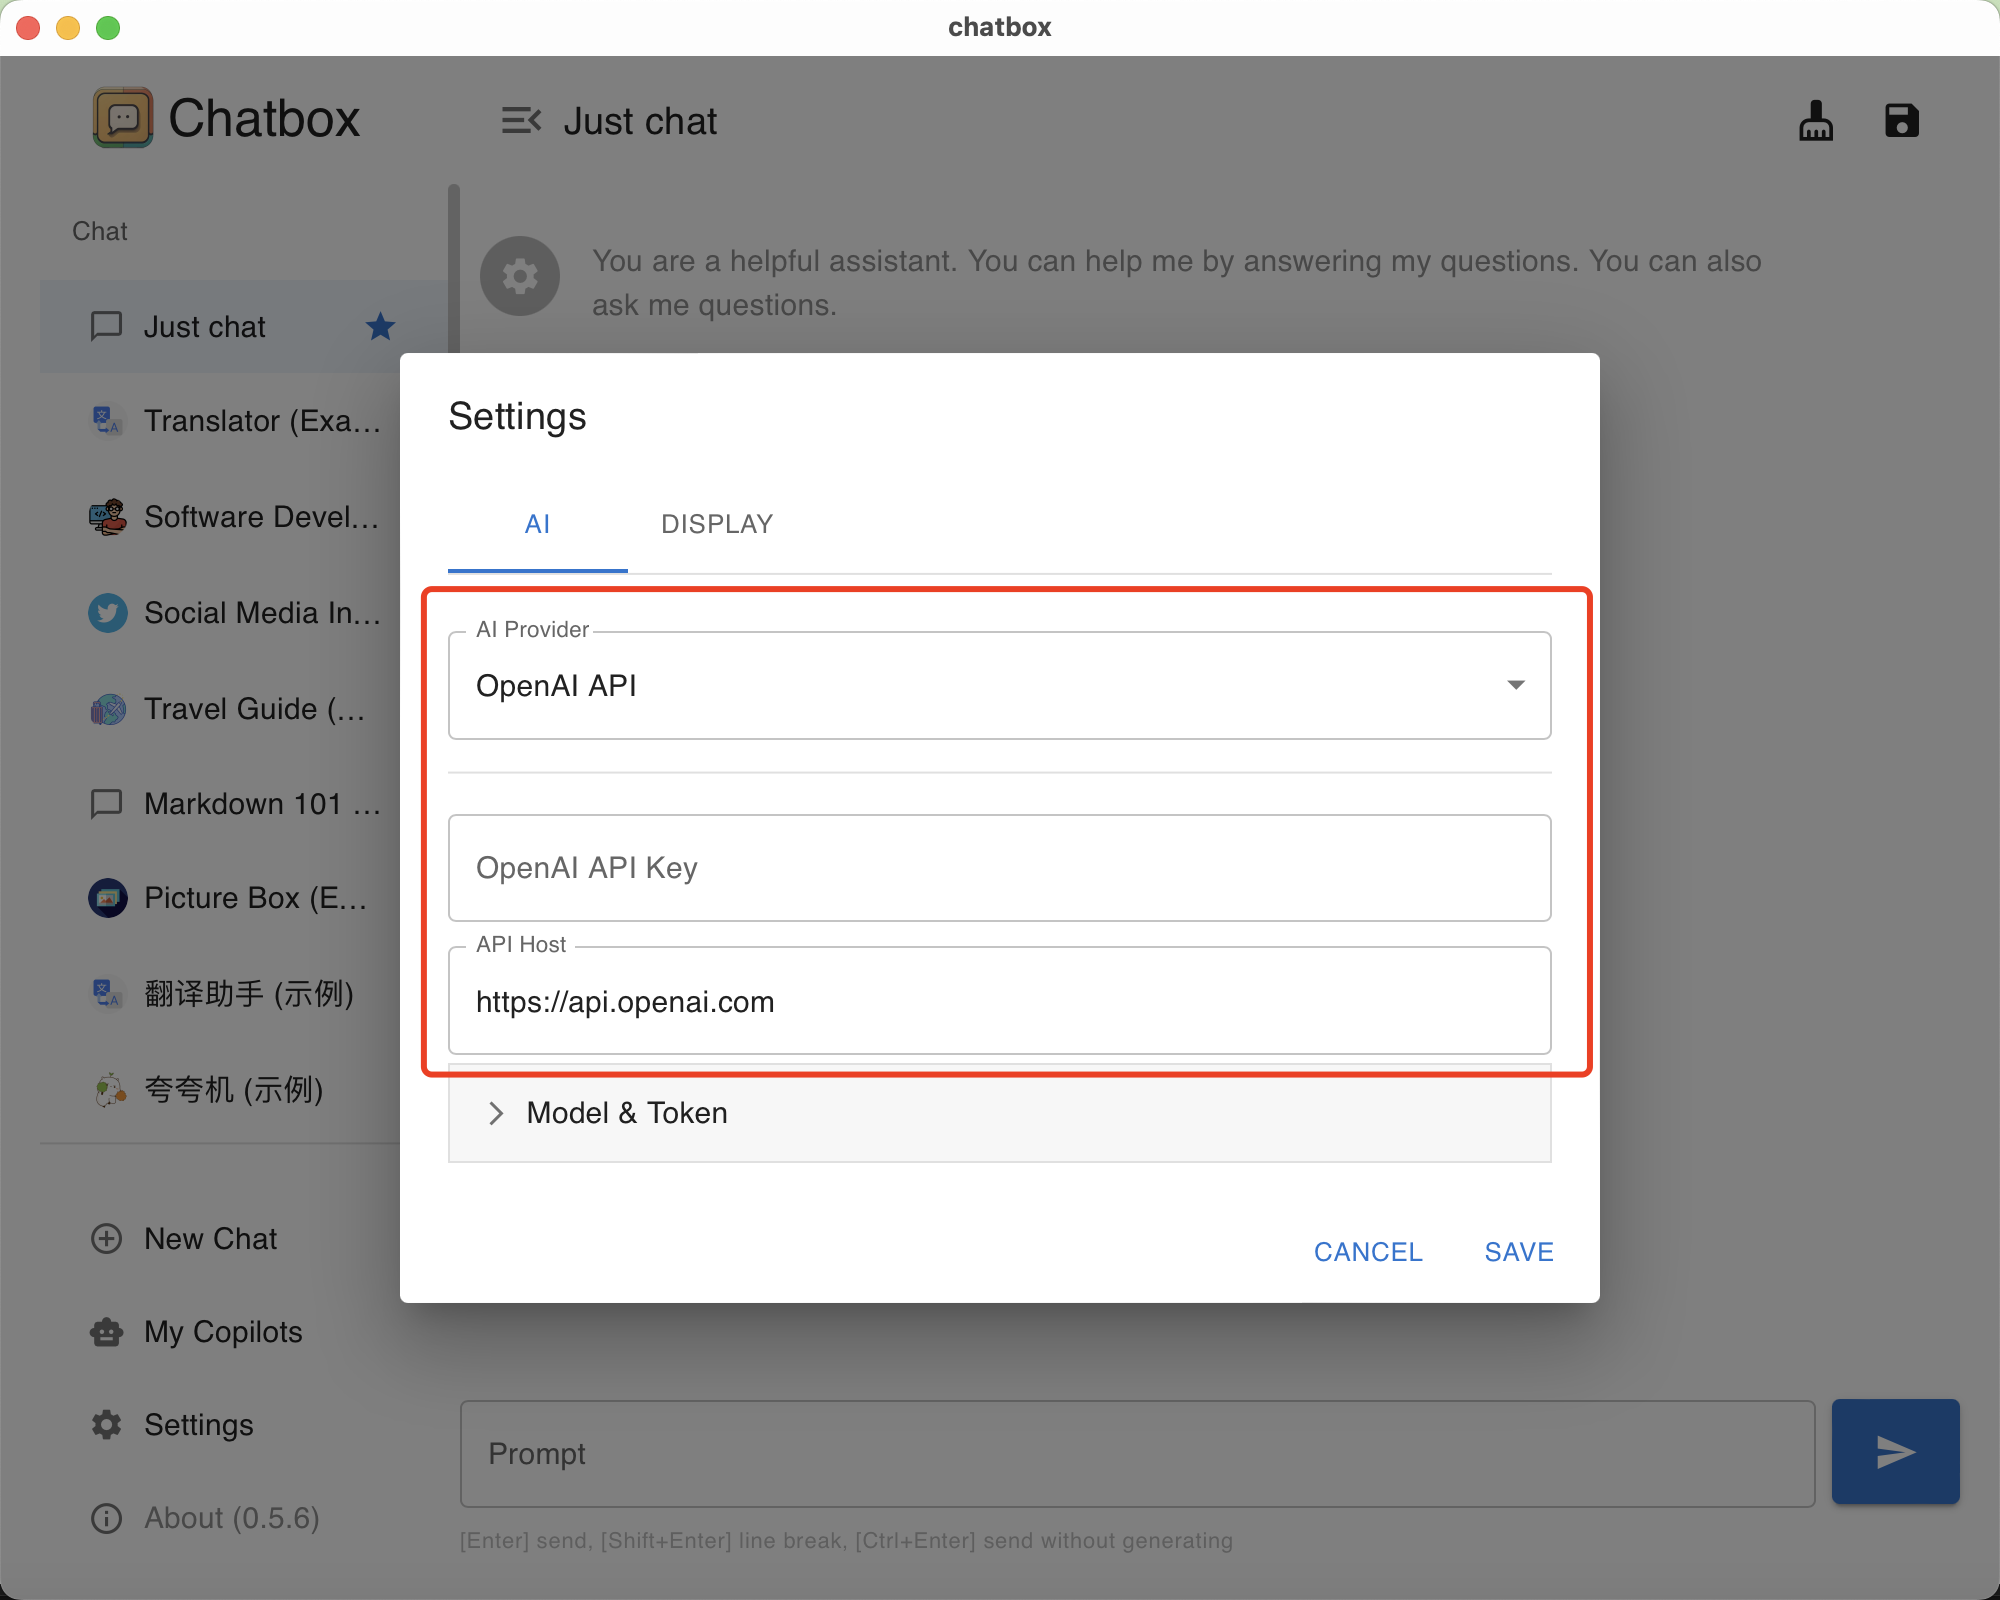
Task: Click CANCEL to dismiss Settings
Action: coord(1367,1251)
